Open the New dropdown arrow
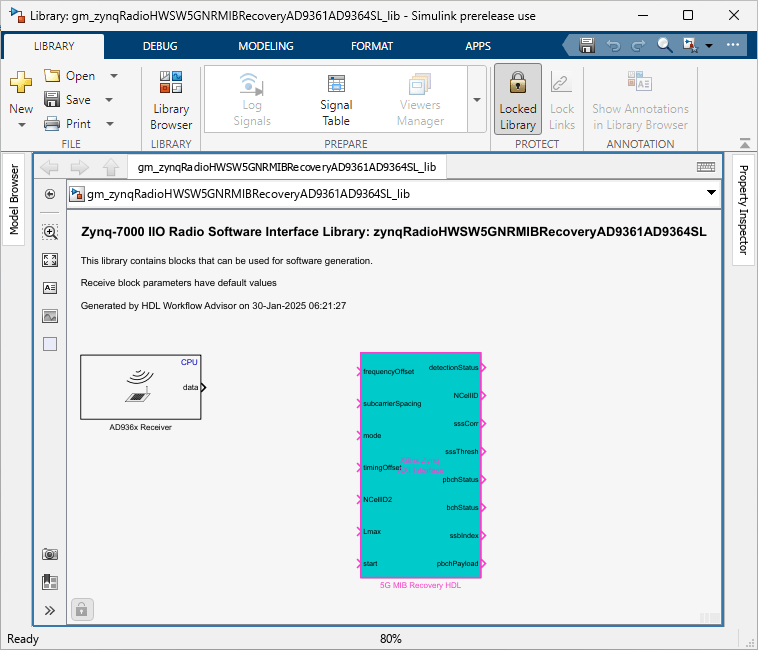The image size is (758, 650). tap(22, 125)
